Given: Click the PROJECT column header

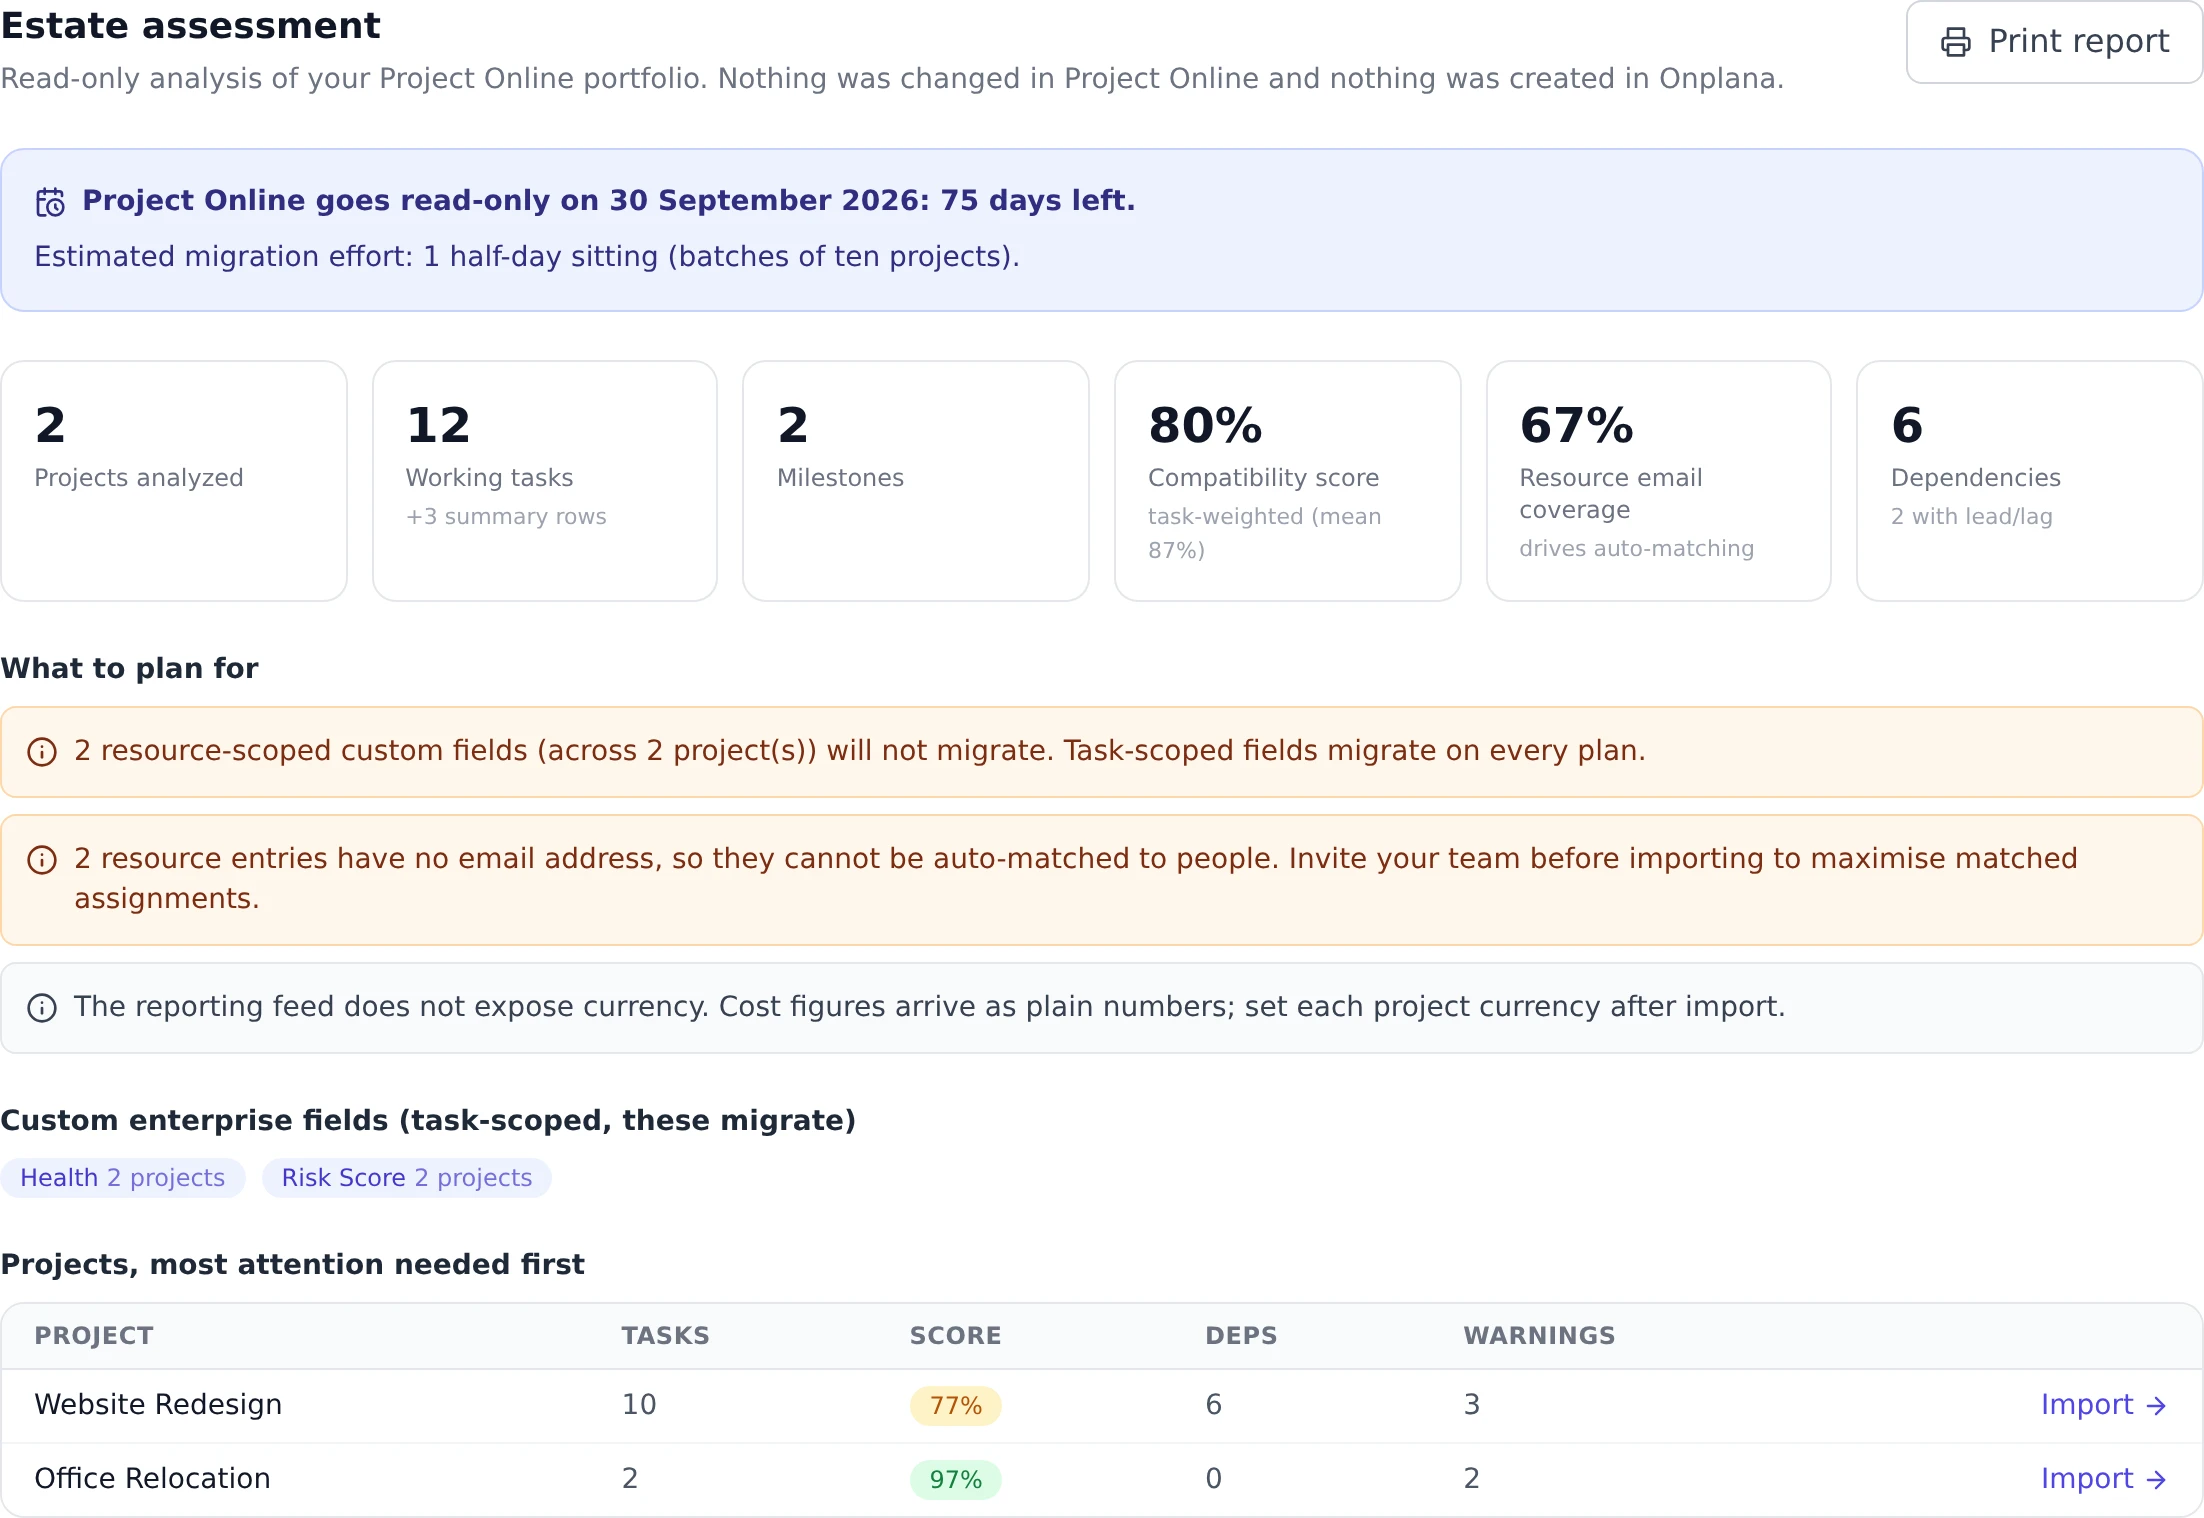Looking at the screenshot, I should click(94, 1336).
